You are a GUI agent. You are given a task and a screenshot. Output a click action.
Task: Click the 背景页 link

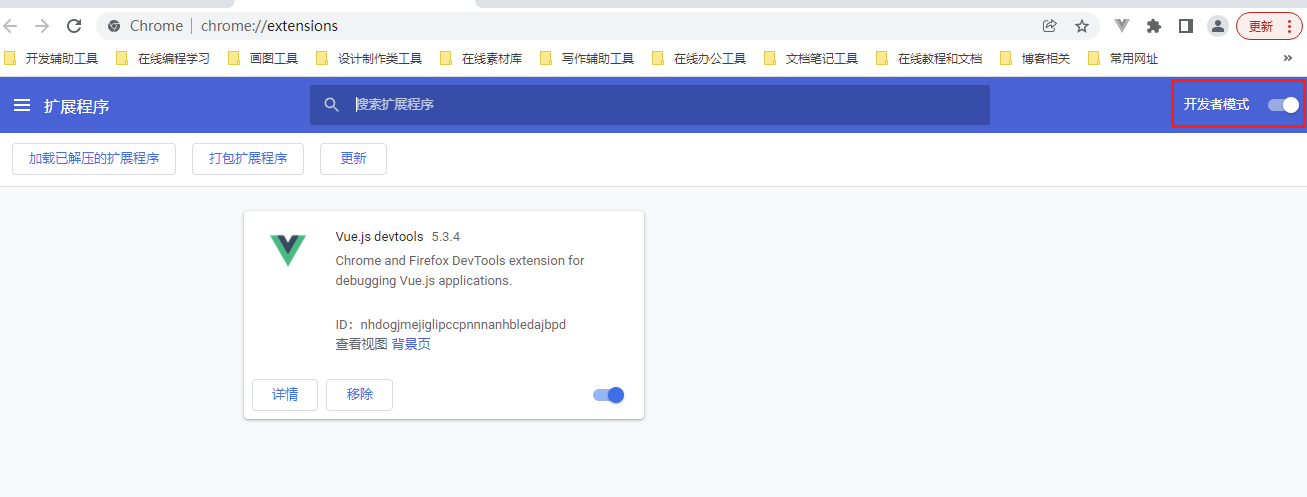(411, 344)
